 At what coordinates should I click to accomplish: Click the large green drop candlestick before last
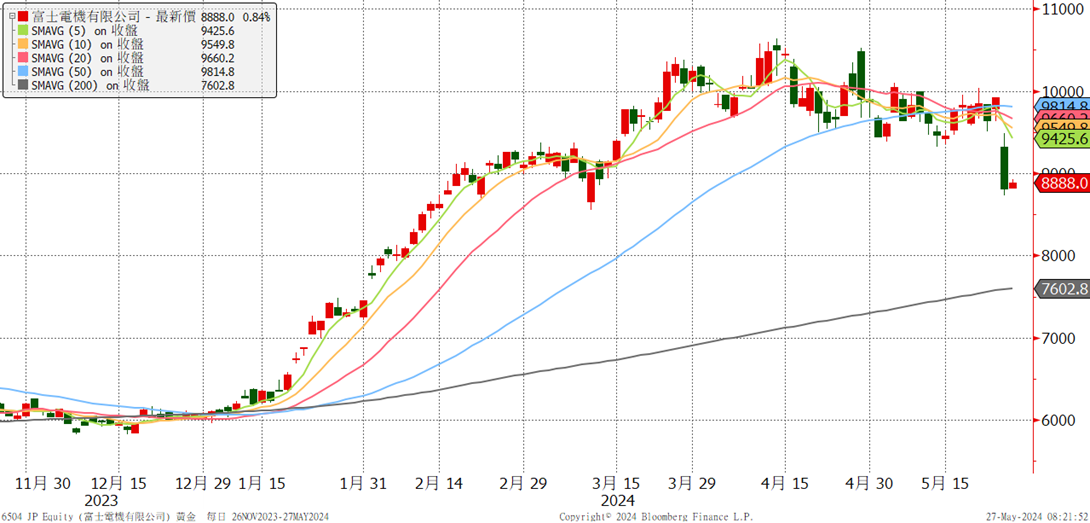click(x=1004, y=167)
